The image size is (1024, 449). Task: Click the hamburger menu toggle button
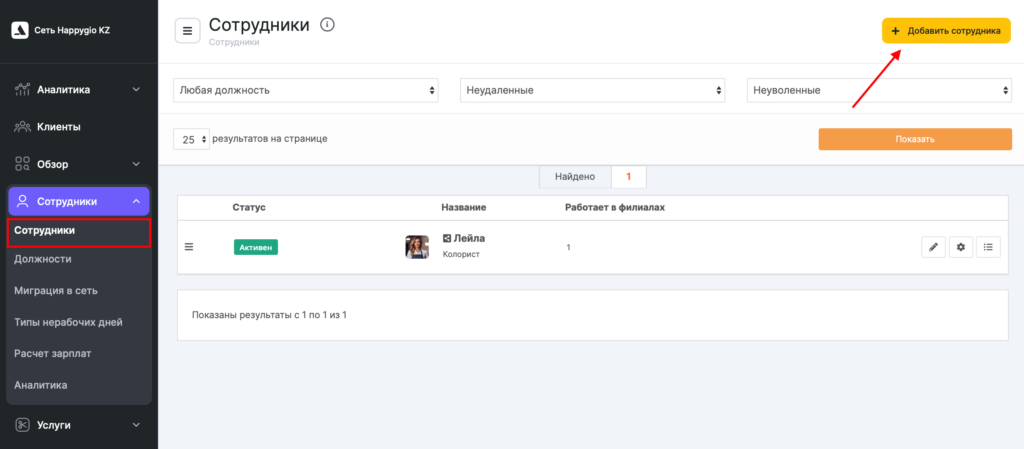[x=187, y=31]
